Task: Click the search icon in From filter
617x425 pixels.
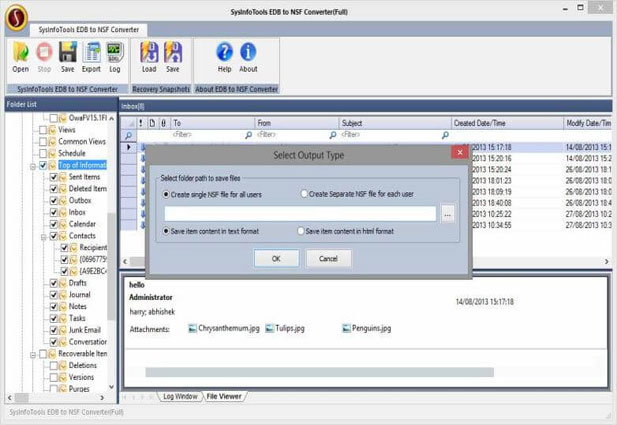Action: click(333, 135)
